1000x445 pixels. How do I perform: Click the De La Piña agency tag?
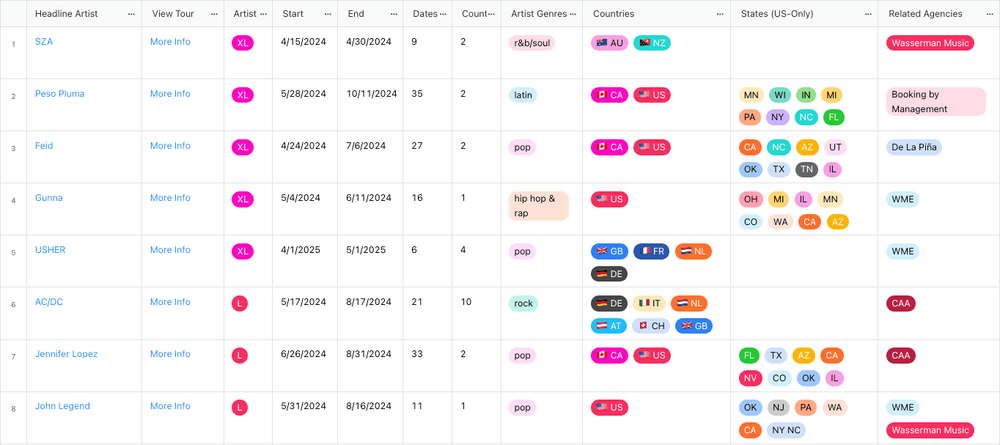coord(914,147)
